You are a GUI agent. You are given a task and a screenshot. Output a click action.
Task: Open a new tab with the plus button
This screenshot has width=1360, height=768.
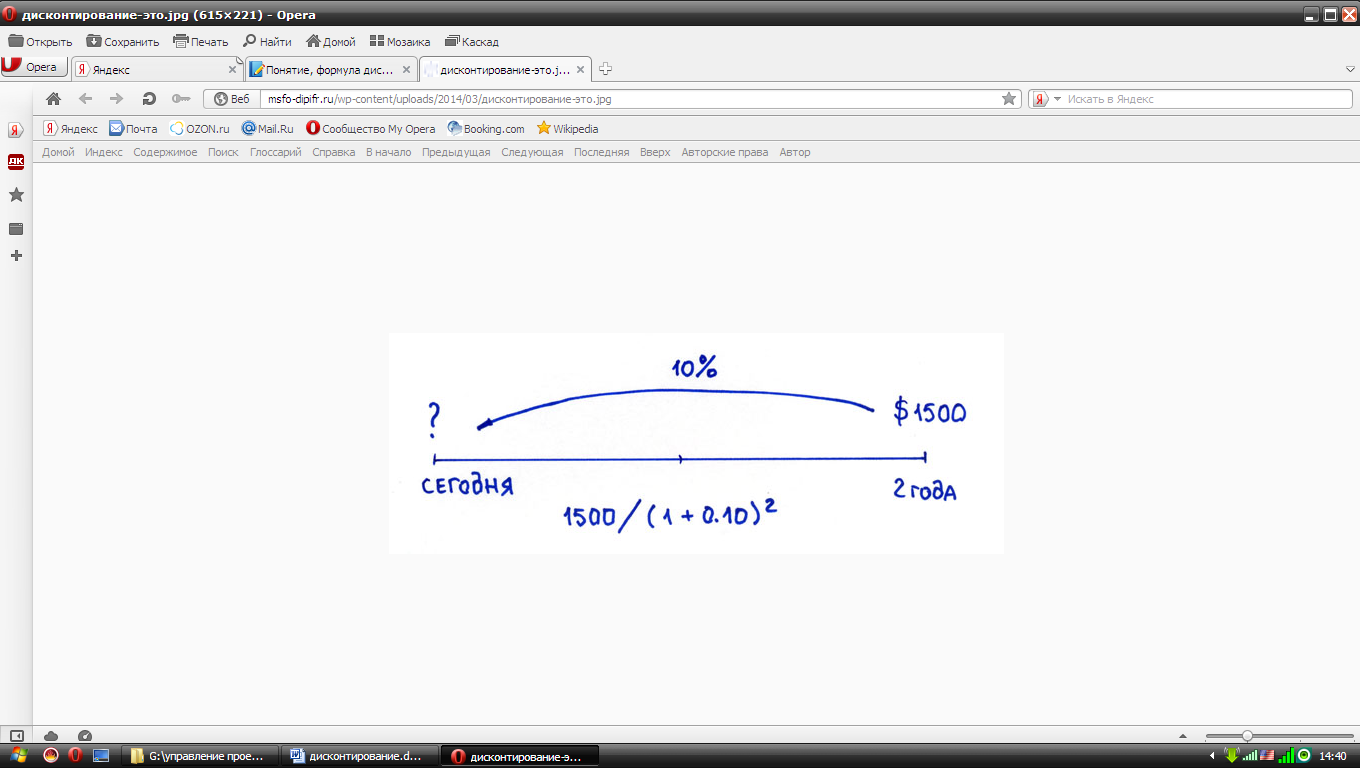[605, 69]
